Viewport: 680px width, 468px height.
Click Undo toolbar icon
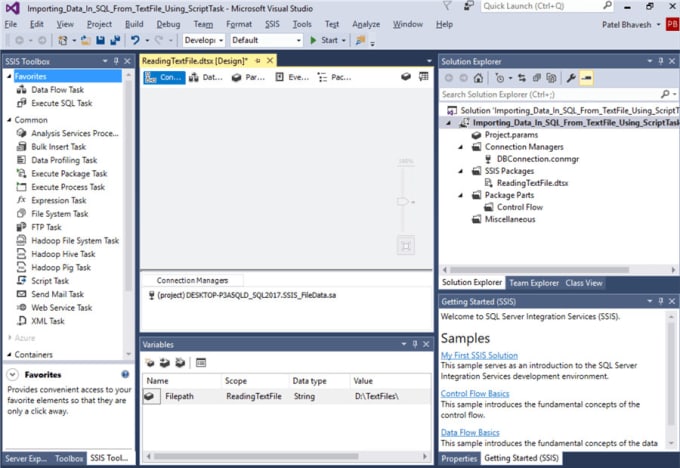(x=135, y=40)
